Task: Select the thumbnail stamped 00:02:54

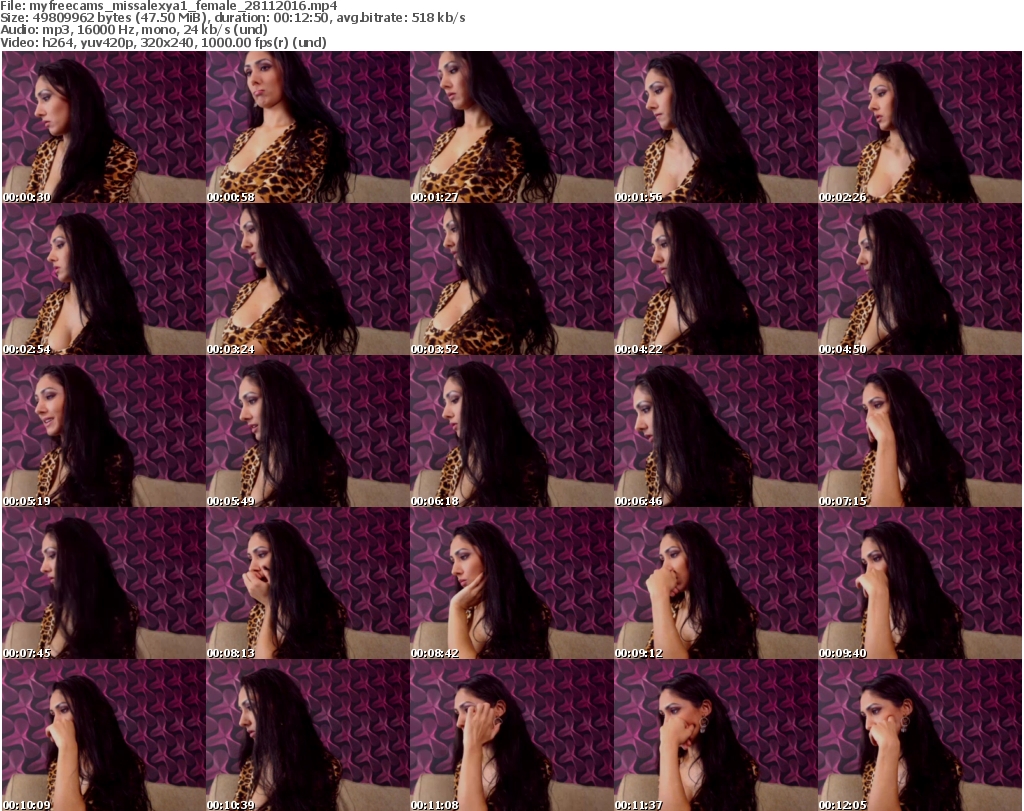Action: click(104, 279)
